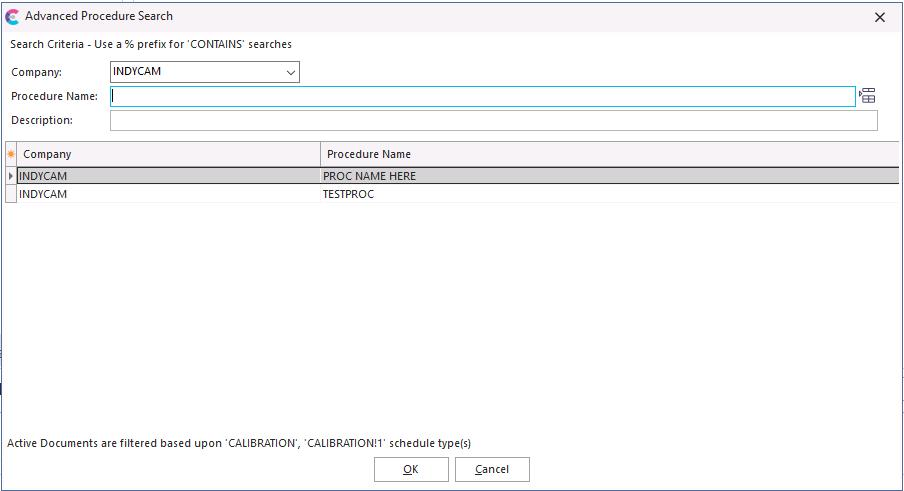Click into the Description text field
Screen dimensions: 904x491
[x=493, y=120]
